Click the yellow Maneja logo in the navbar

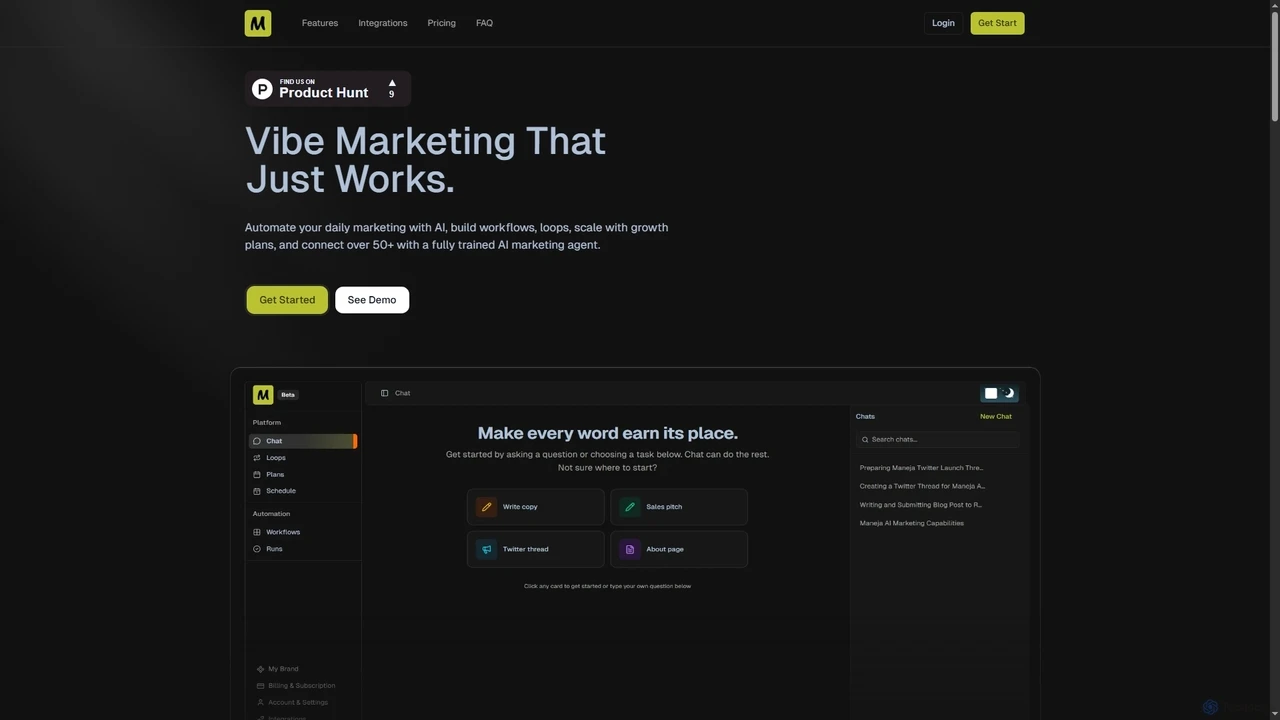(x=258, y=23)
